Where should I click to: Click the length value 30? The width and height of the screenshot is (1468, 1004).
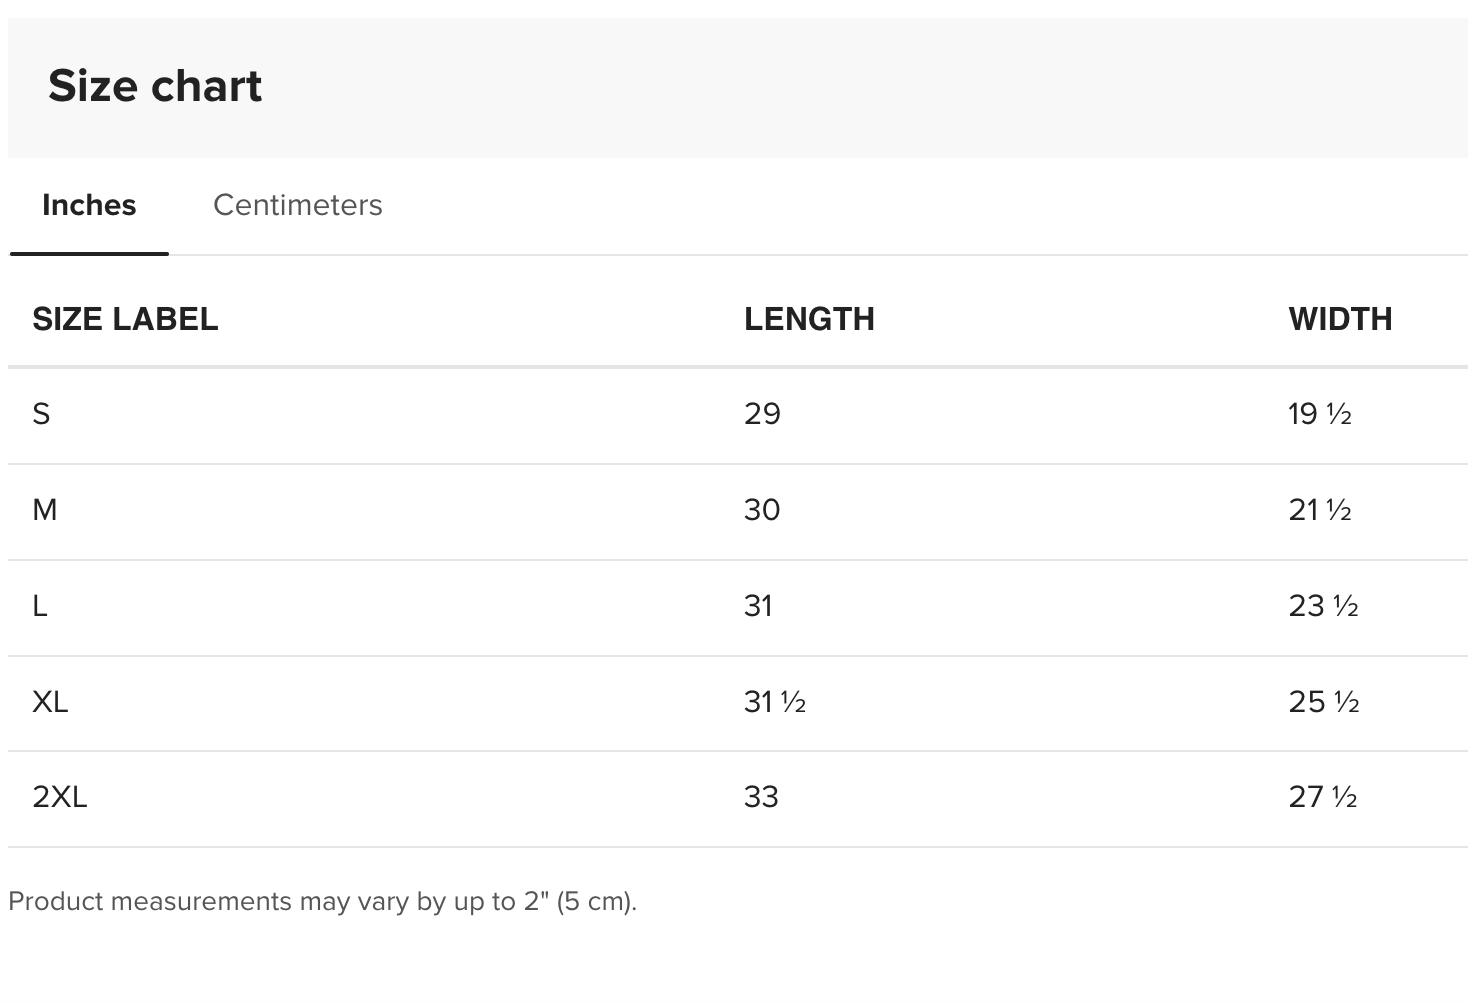tap(762, 510)
